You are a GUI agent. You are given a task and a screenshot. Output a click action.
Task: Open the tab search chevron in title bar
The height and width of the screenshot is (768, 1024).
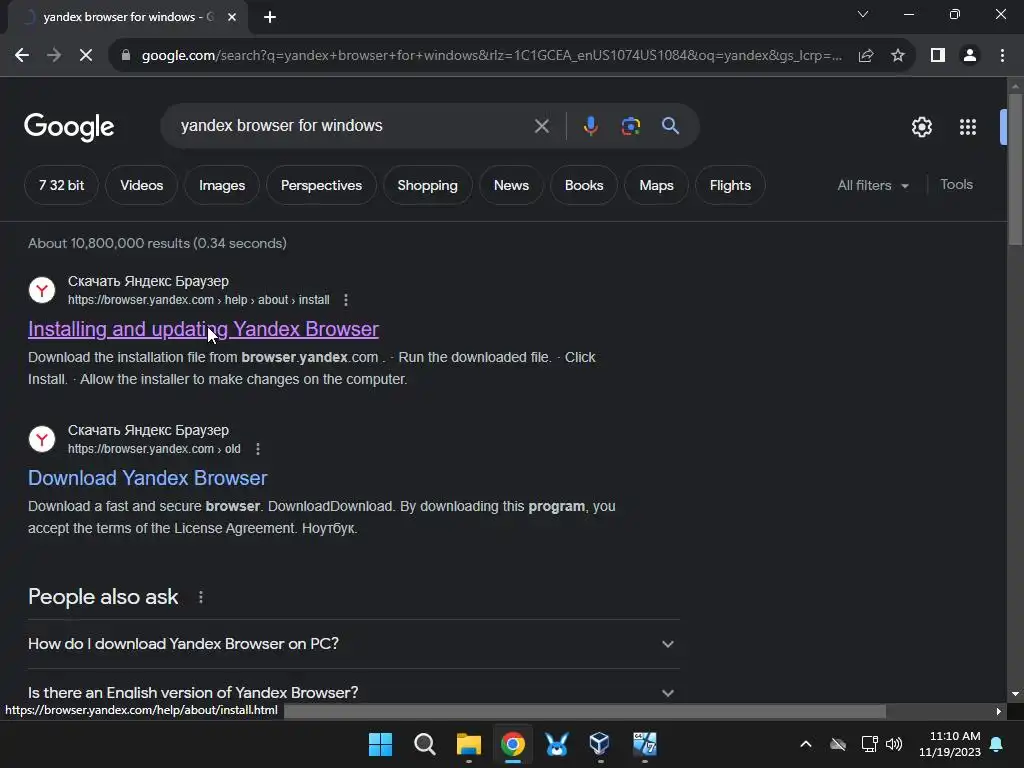[x=863, y=14]
